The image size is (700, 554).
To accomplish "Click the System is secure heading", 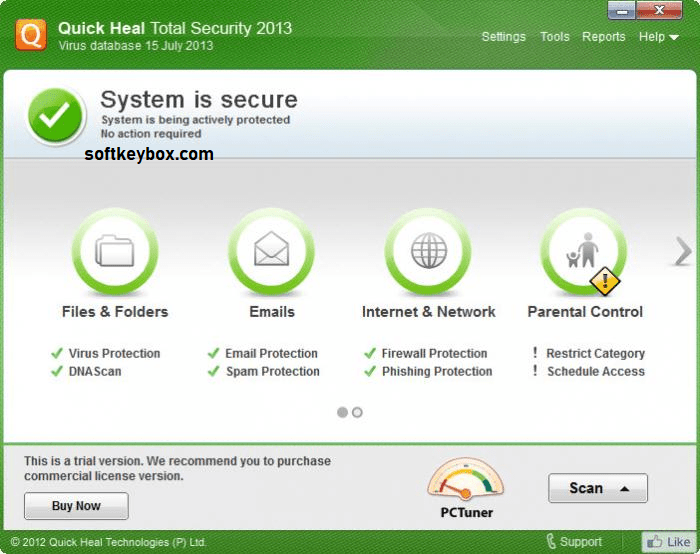I will pyautogui.click(x=199, y=99).
